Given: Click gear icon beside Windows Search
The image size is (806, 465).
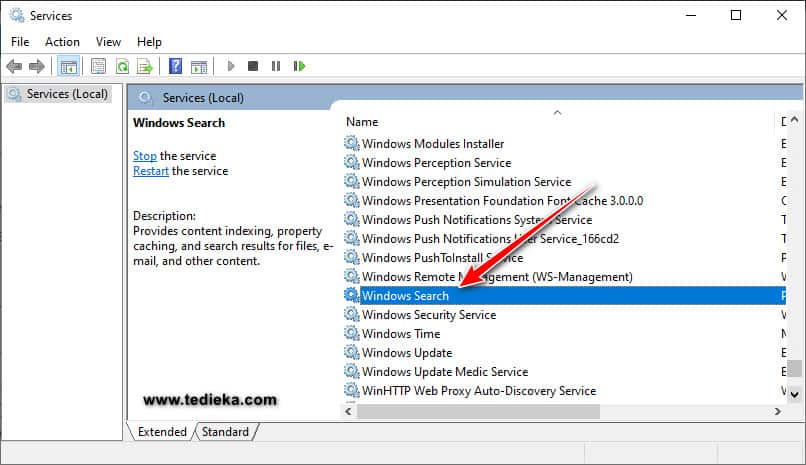Looking at the screenshot, I should point(352,295).
